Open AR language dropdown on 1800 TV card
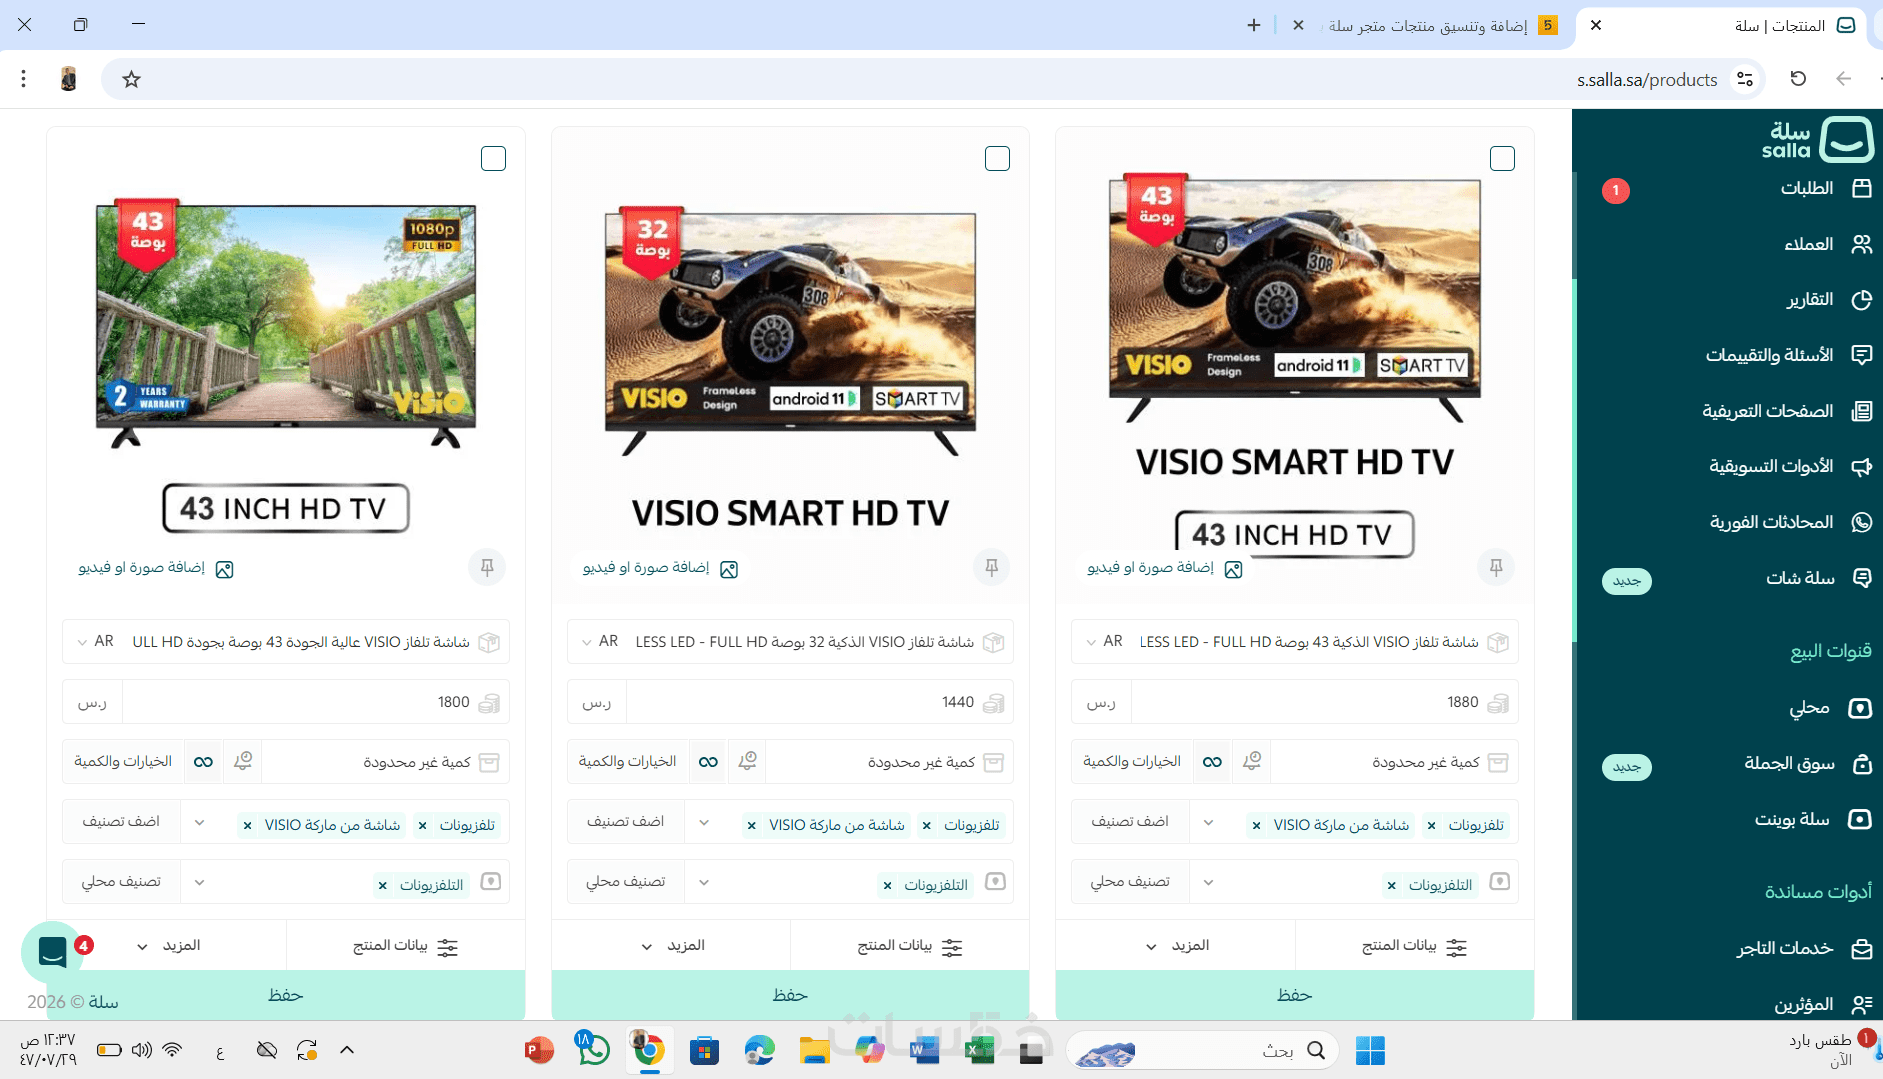 pyautogui.click(x=95, y=641)
